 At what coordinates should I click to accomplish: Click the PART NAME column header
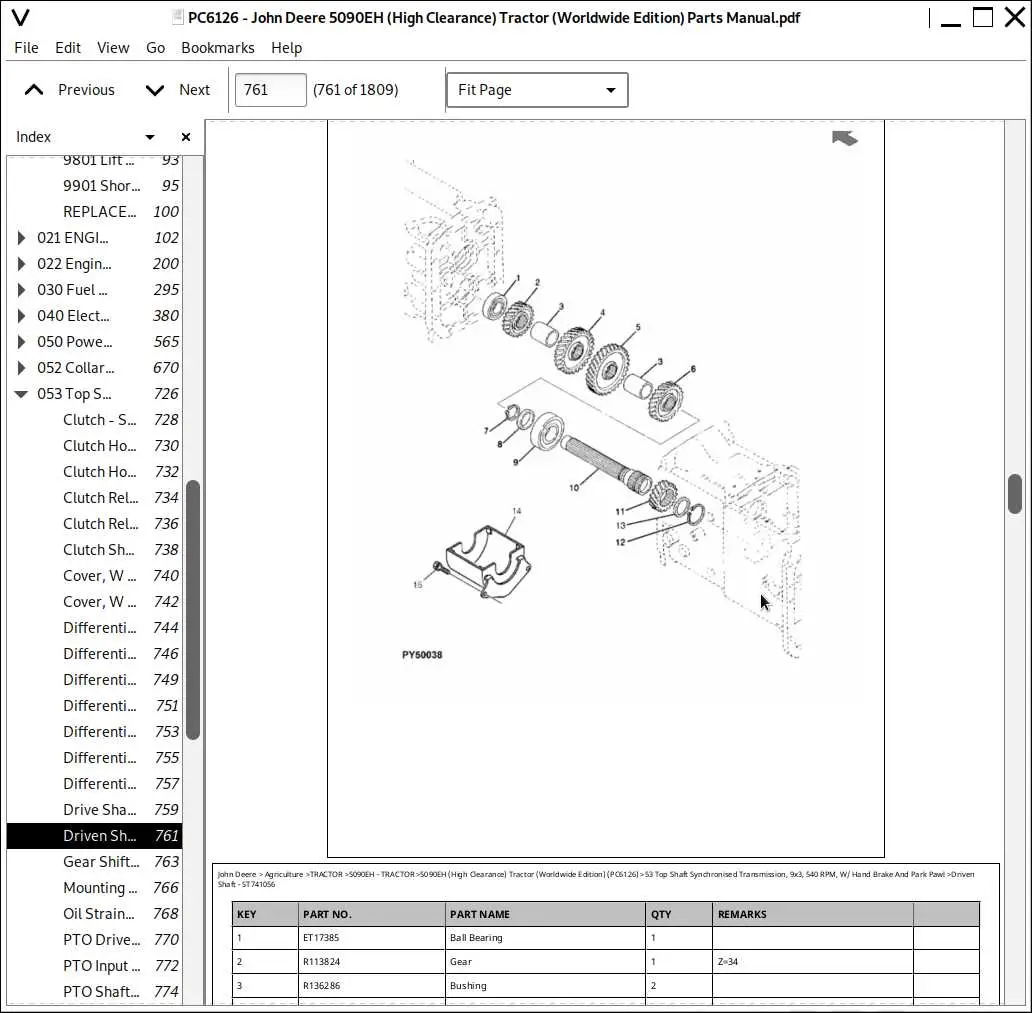click(x=545, y=914)
